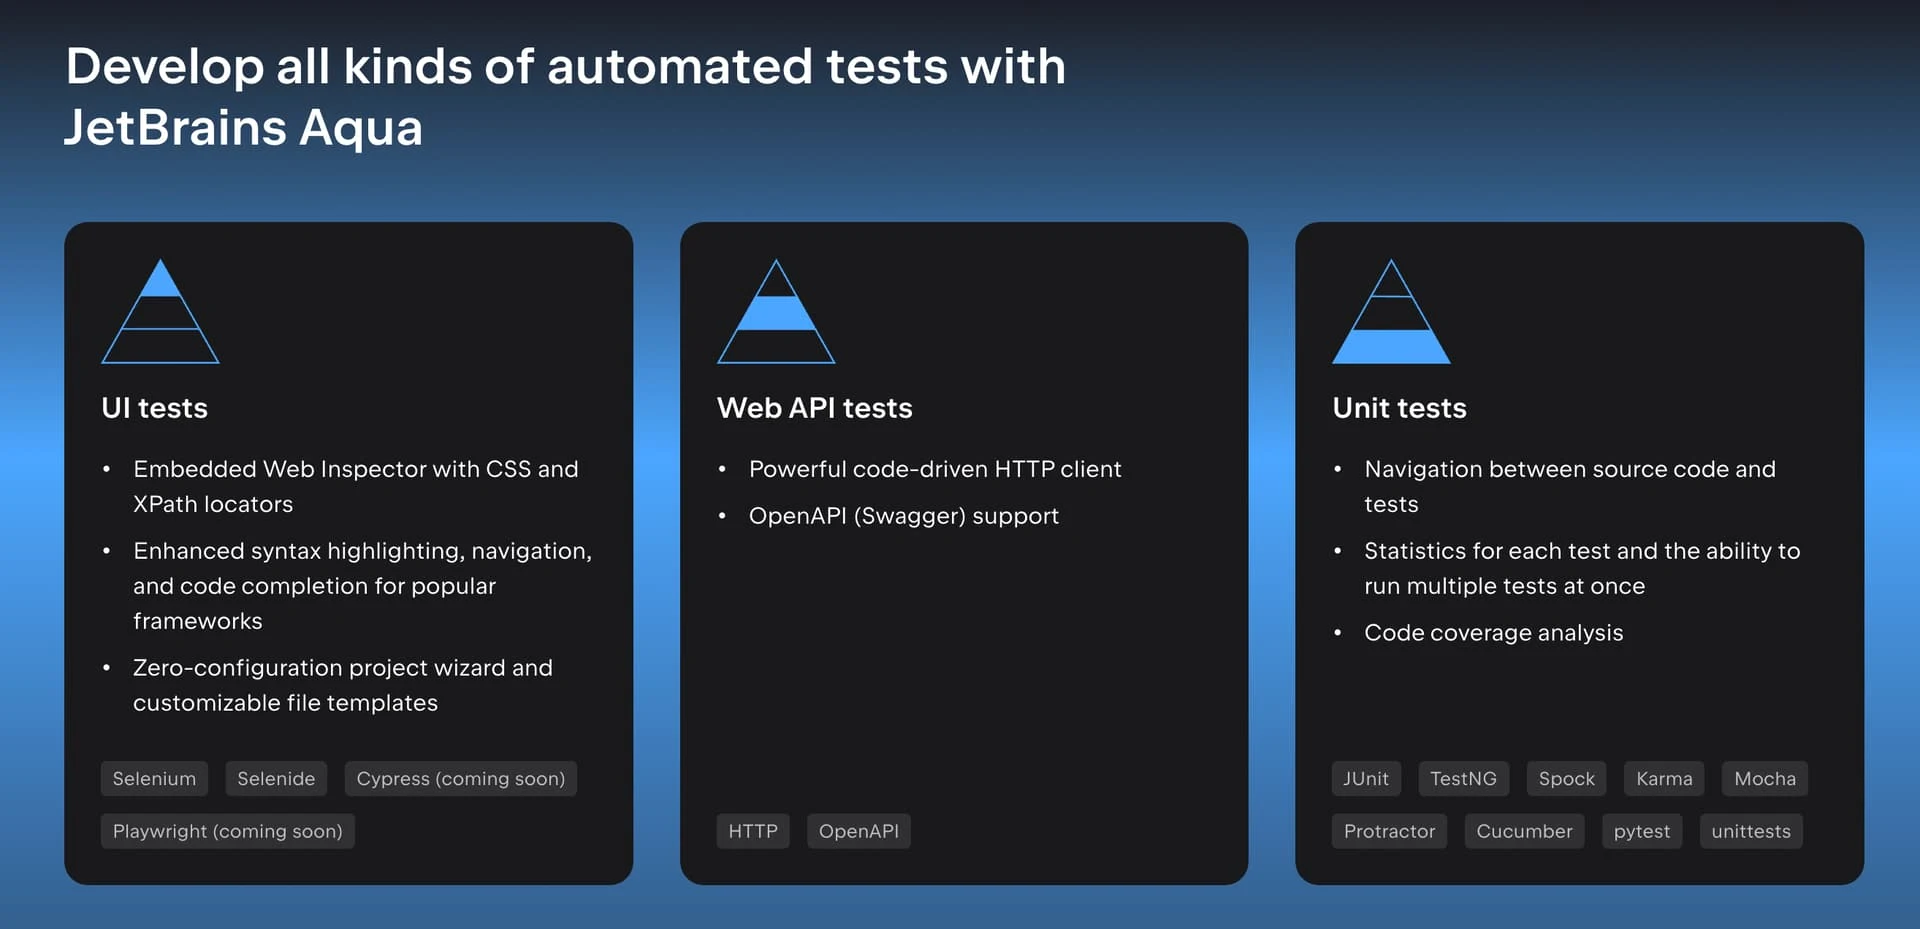Image resolution: width=1920 pixels, height=929 pixels.
Task: Click the "UI tests" heading
Action: point(155,408)
